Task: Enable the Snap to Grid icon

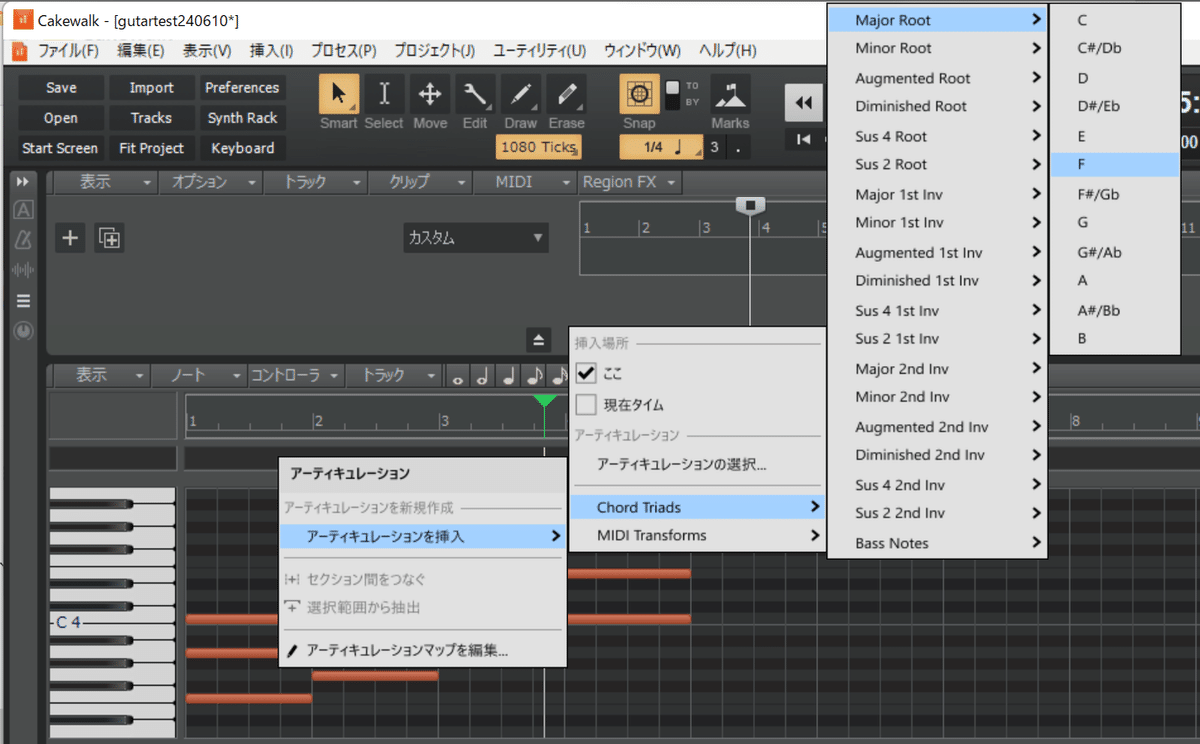Action: (640, 95)
